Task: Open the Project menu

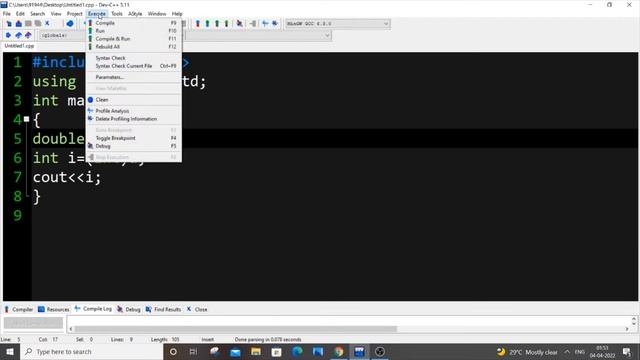Action: coord(75,13)
